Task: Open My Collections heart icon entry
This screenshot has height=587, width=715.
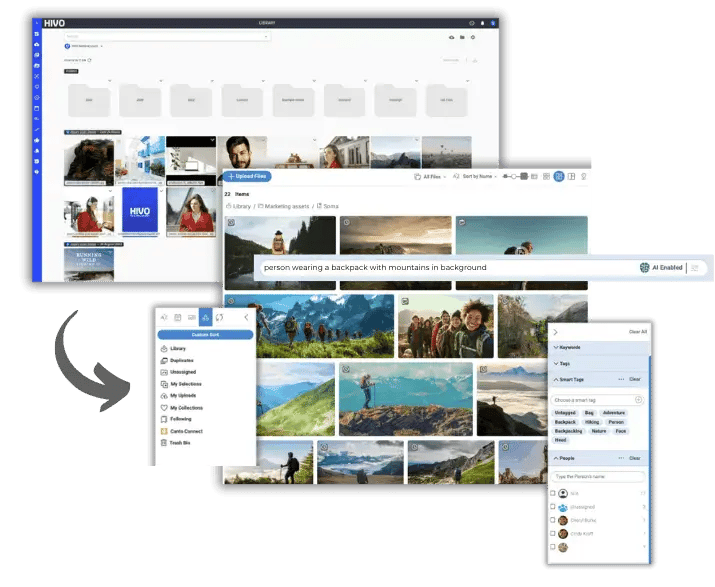Action: pos(185,407)
